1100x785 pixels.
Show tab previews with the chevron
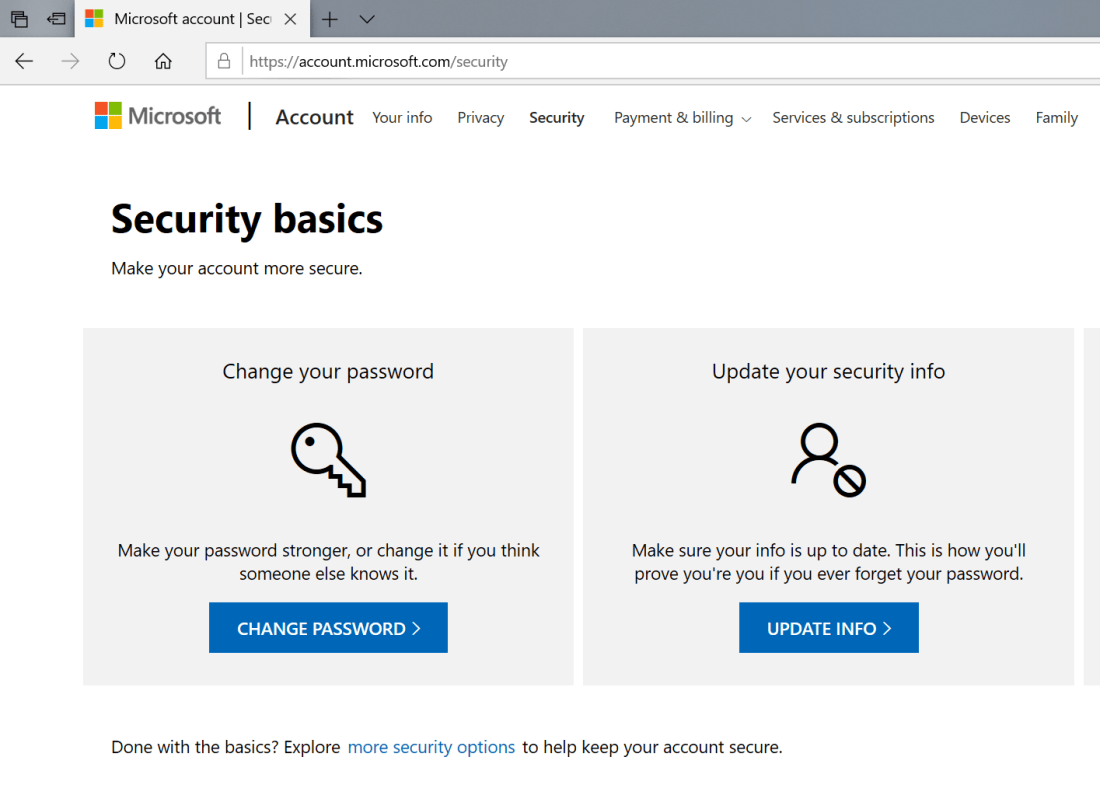click(367, 19)
